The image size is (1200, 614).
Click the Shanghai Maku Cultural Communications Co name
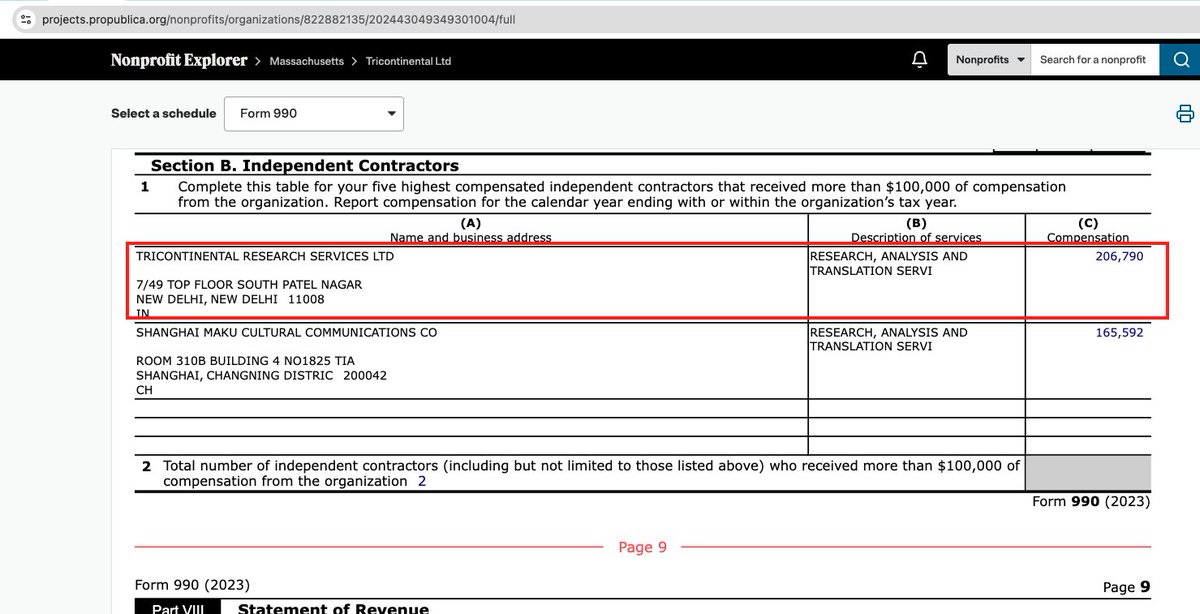(x=286, y=332)
